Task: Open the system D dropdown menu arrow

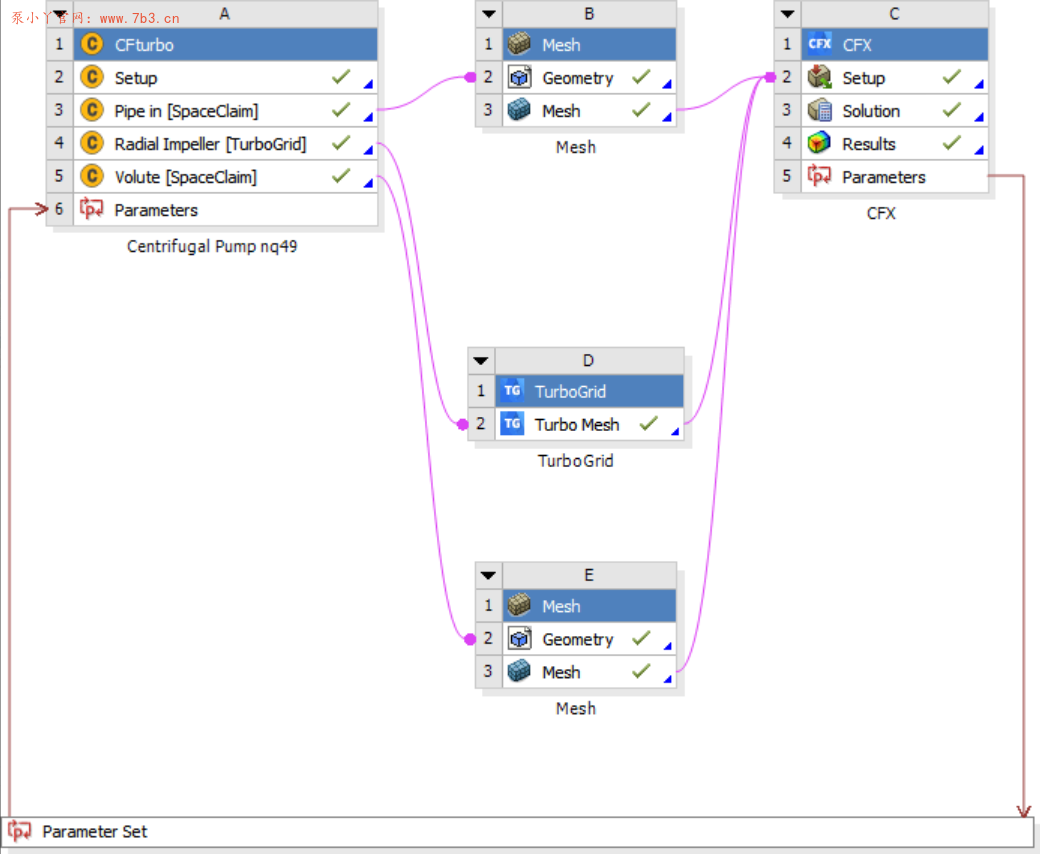Action: 481,361
